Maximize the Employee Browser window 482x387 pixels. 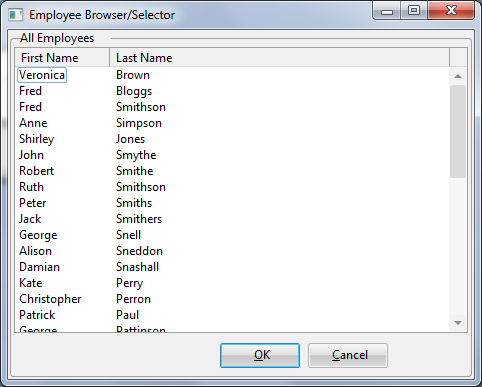click(414, 11)
